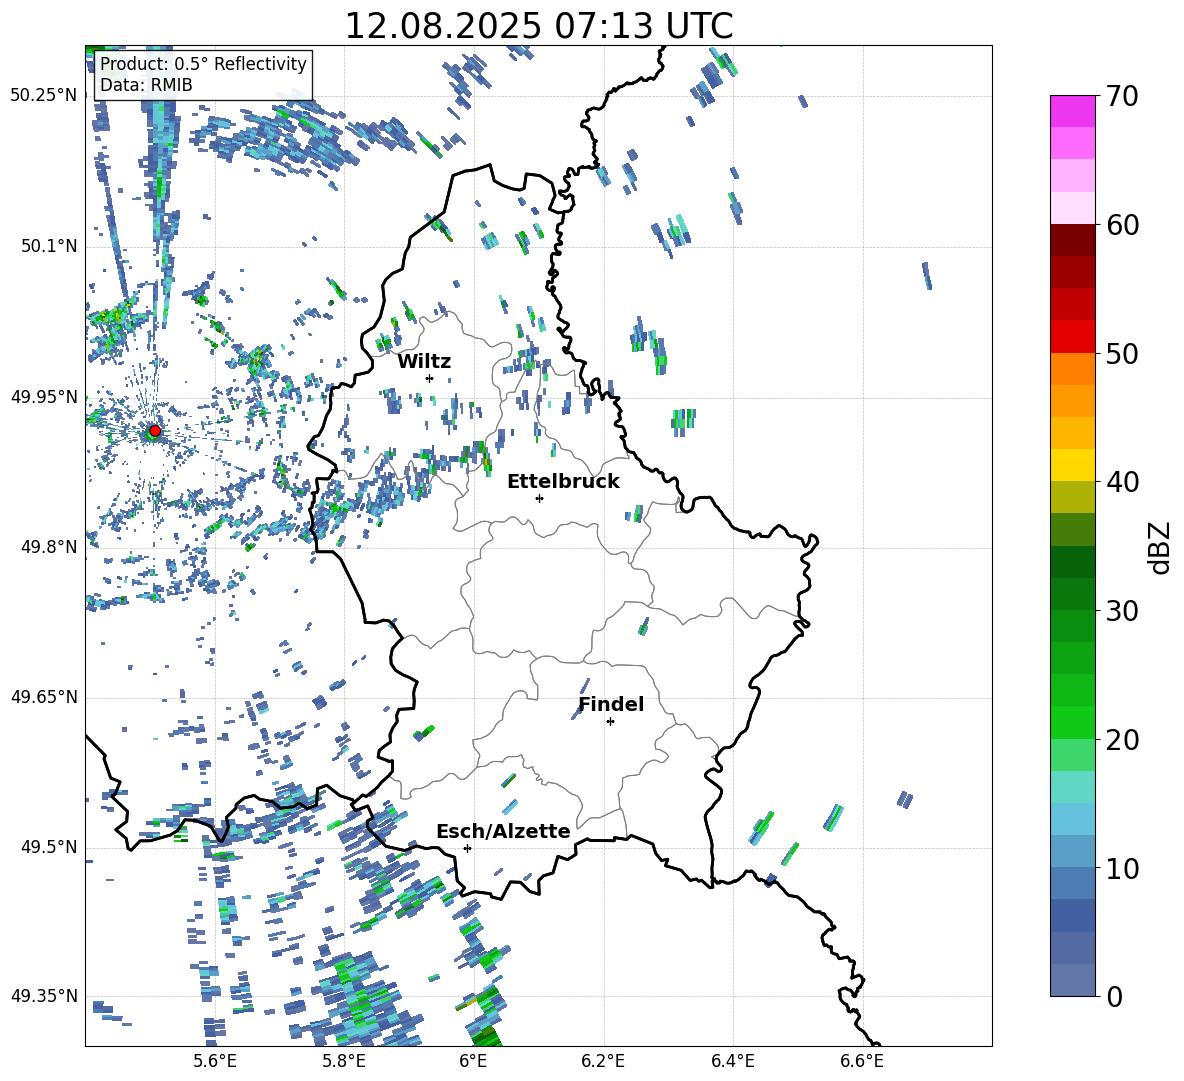The height and width of the screenshot is (1081, 1184).
Task: Click the 49.35°N latitude label
Action: click(44, 996)
